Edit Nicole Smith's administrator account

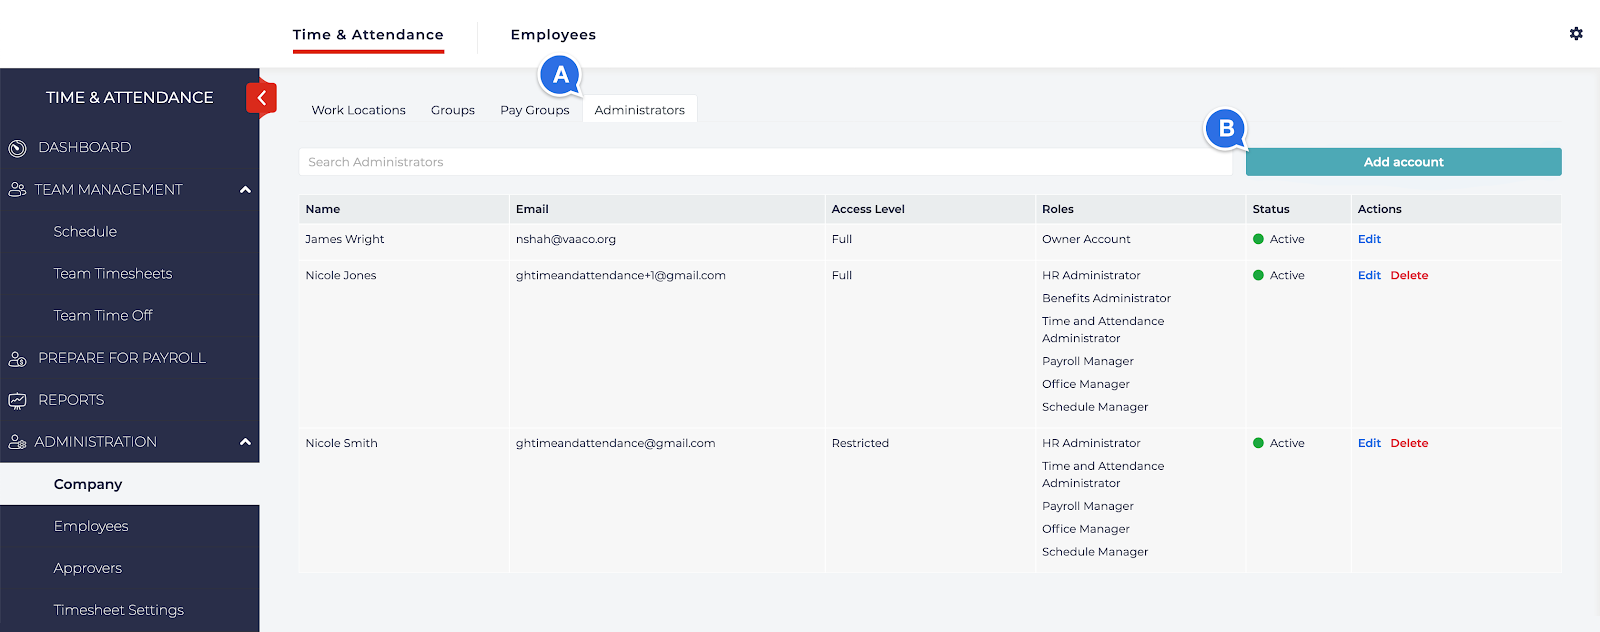click(1369, 443)
